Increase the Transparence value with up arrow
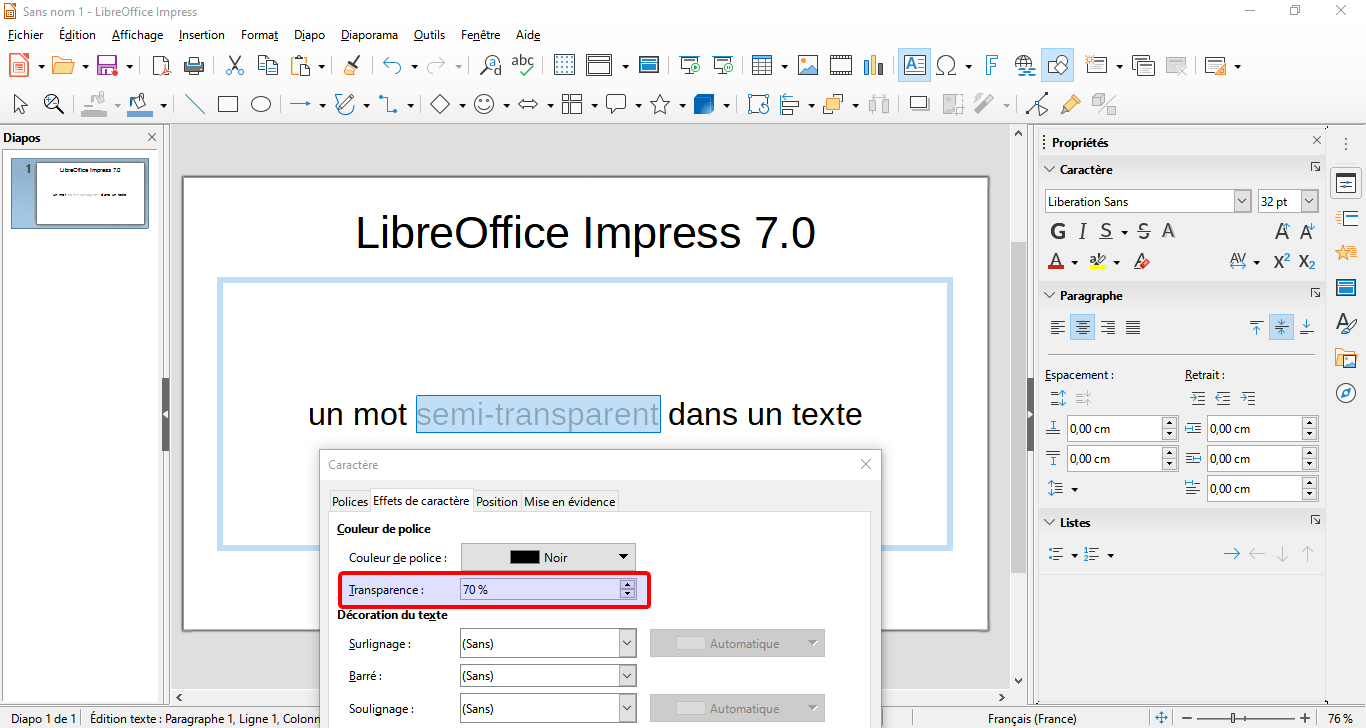This screenshot has height=728, width=1366. [627, 585]
